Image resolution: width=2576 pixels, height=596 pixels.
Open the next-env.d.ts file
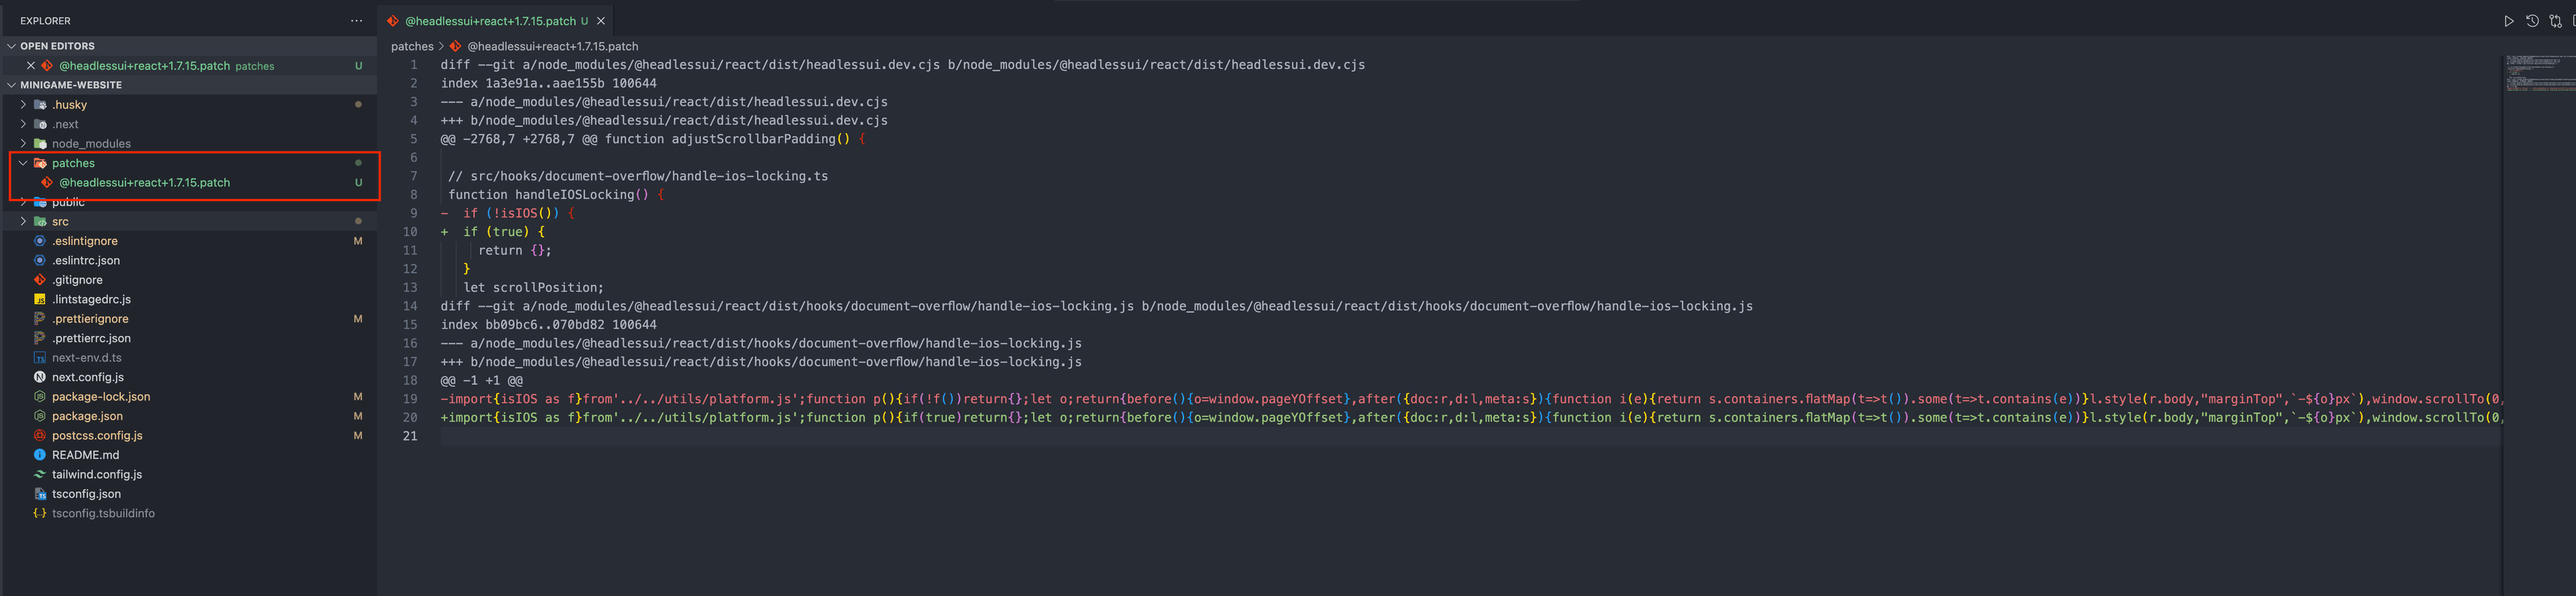[87, 358]
